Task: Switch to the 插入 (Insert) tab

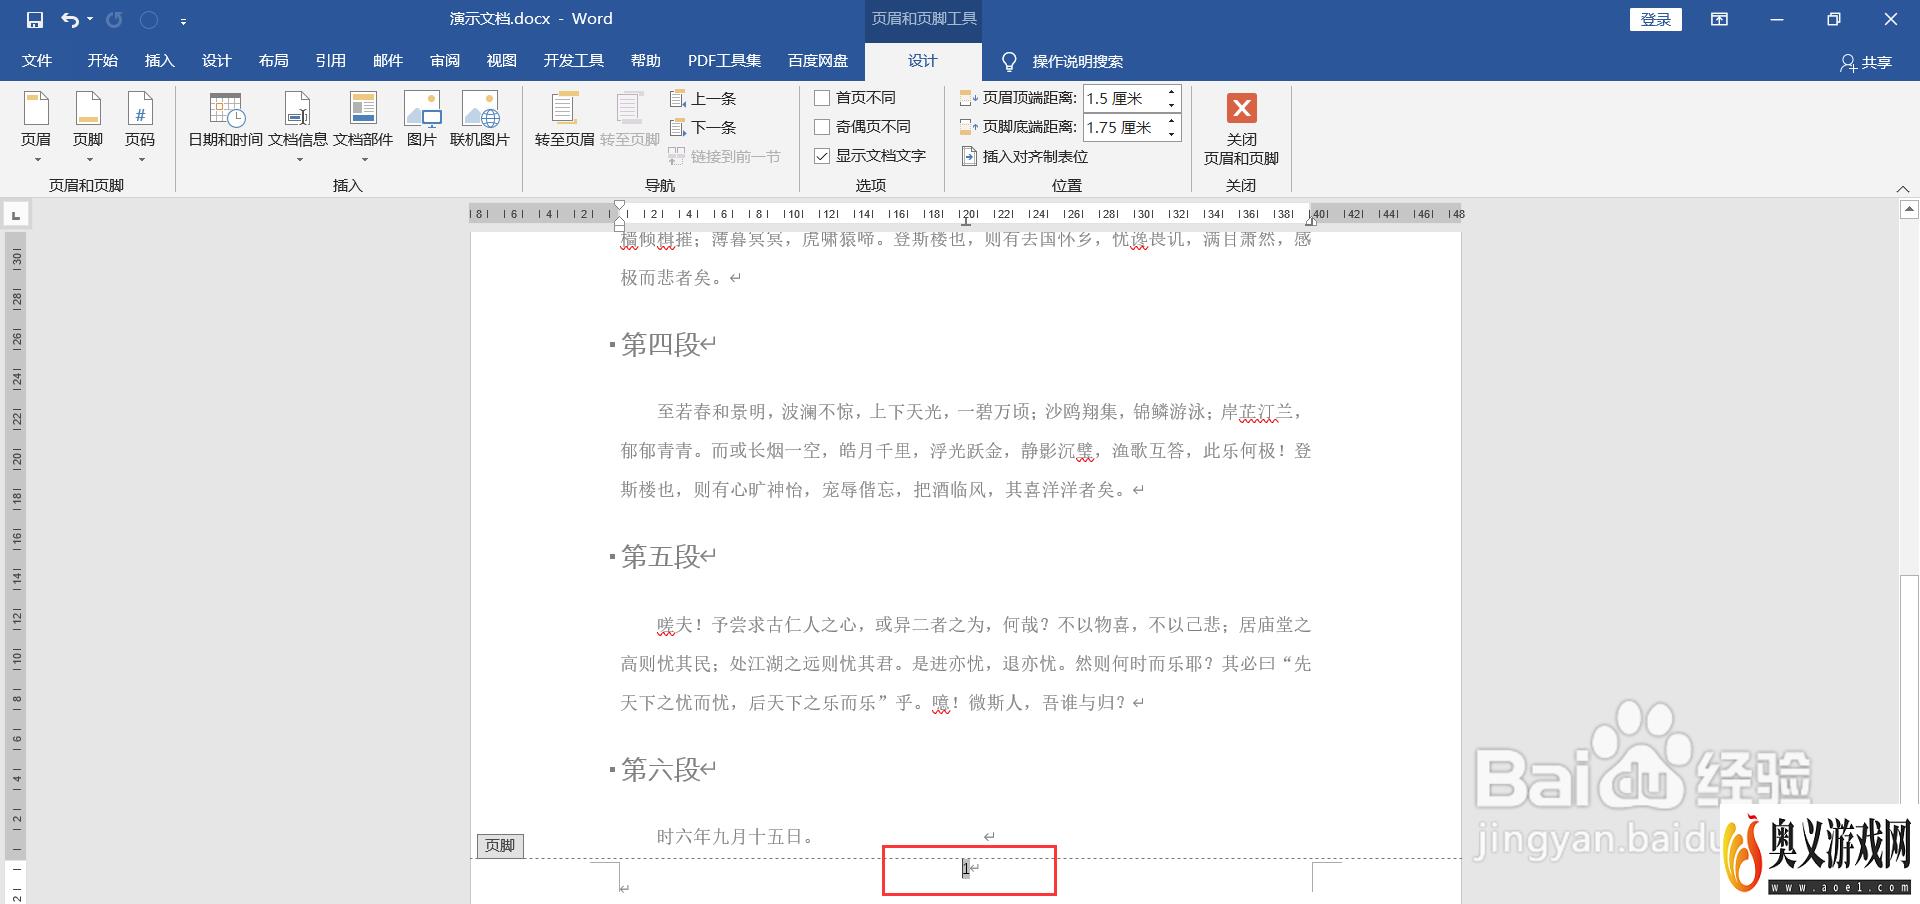Action: pyautogui.click(x=159, y=61)
